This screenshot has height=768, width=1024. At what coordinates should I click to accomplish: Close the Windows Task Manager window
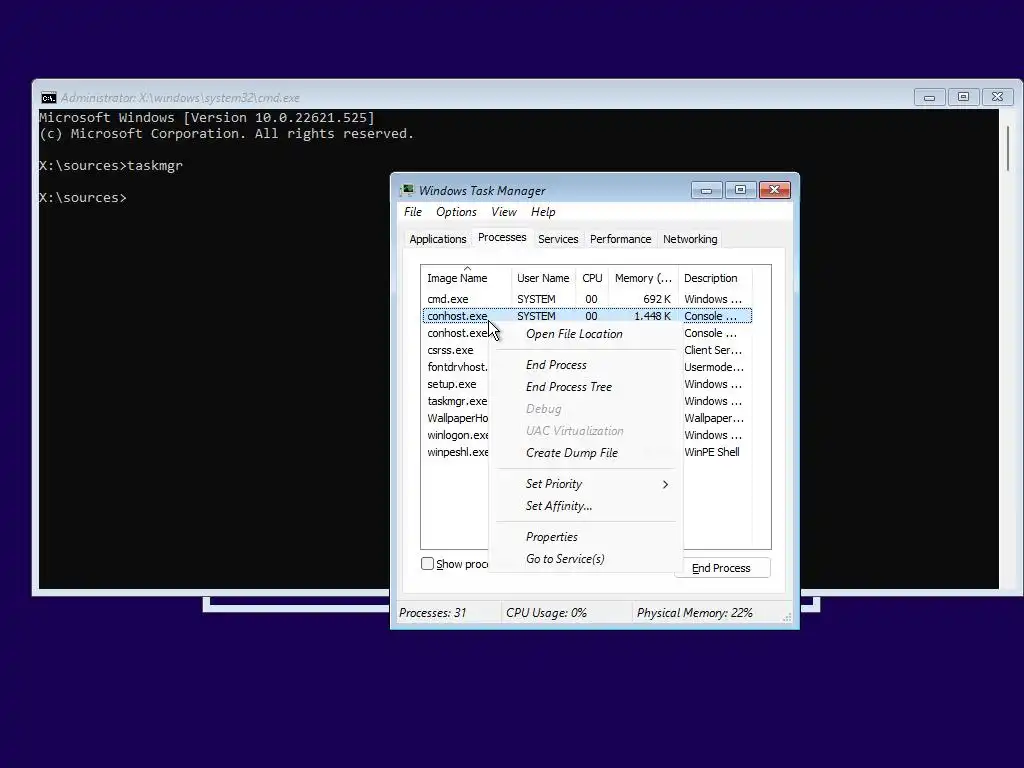[x=775, y=190]
